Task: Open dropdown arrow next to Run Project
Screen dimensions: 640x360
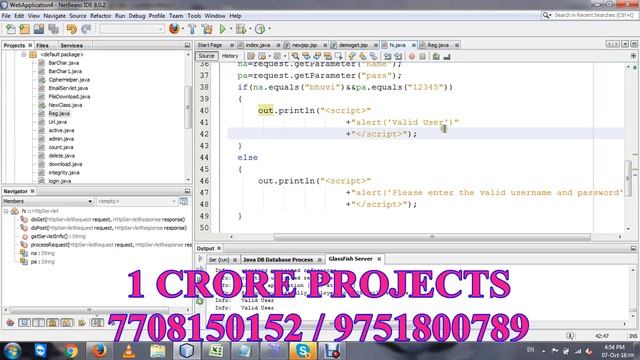Action: 231,29
